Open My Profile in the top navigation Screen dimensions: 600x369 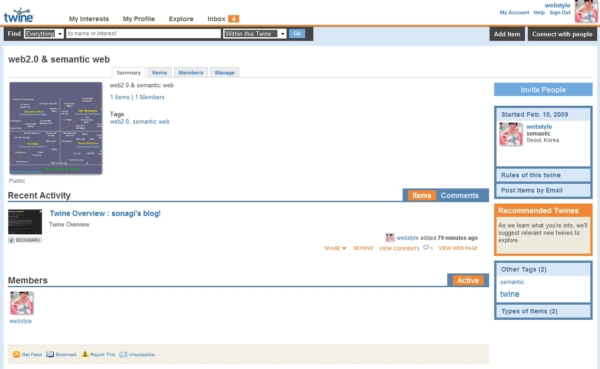pos(139,19)
